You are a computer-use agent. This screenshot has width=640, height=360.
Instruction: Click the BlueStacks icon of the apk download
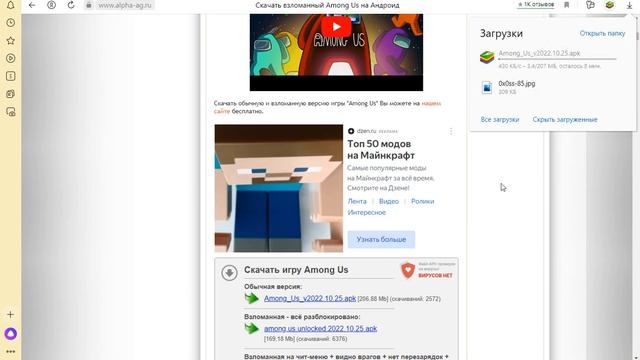click(x=487, y=58)
